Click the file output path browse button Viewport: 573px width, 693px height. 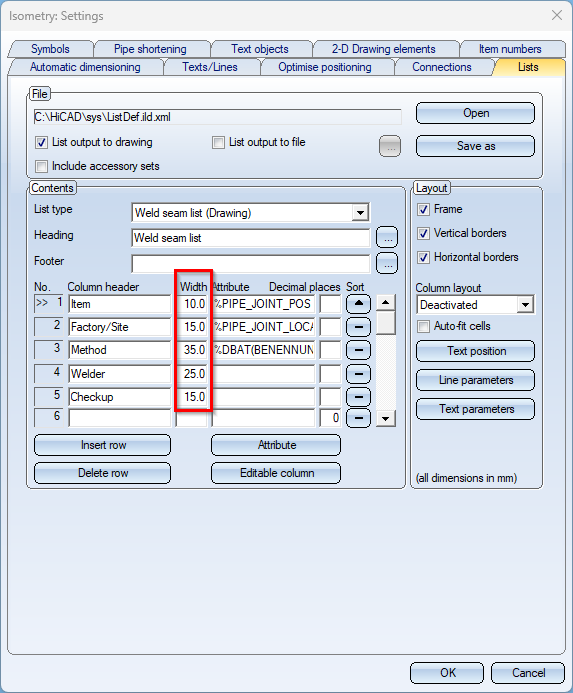[390, 146]
